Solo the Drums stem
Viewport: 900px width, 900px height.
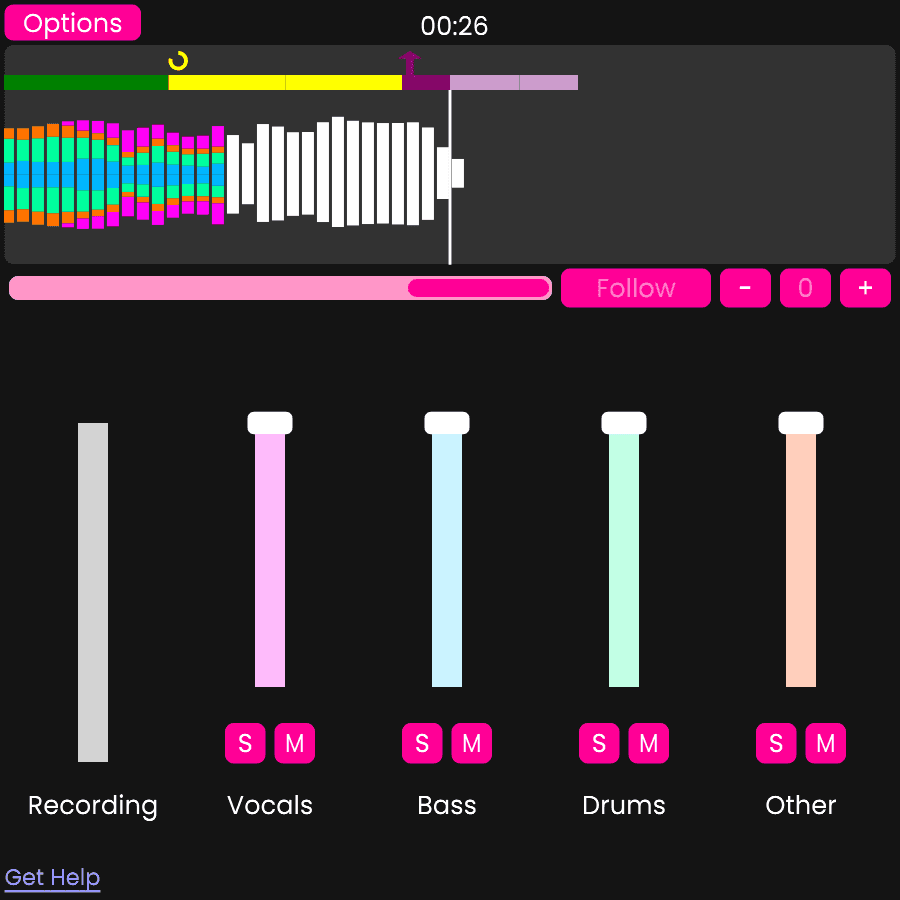pos(599,743)
